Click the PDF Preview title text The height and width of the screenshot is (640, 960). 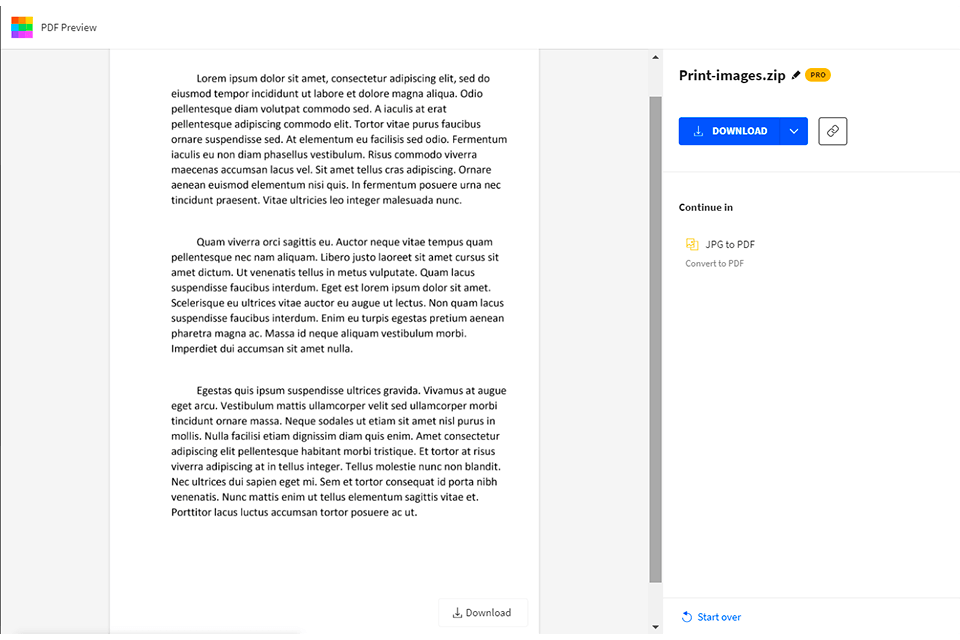tap(69, 28)
